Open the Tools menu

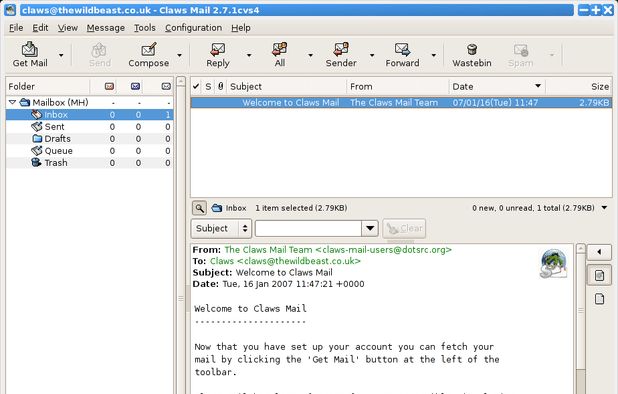(x=145, y=28)
